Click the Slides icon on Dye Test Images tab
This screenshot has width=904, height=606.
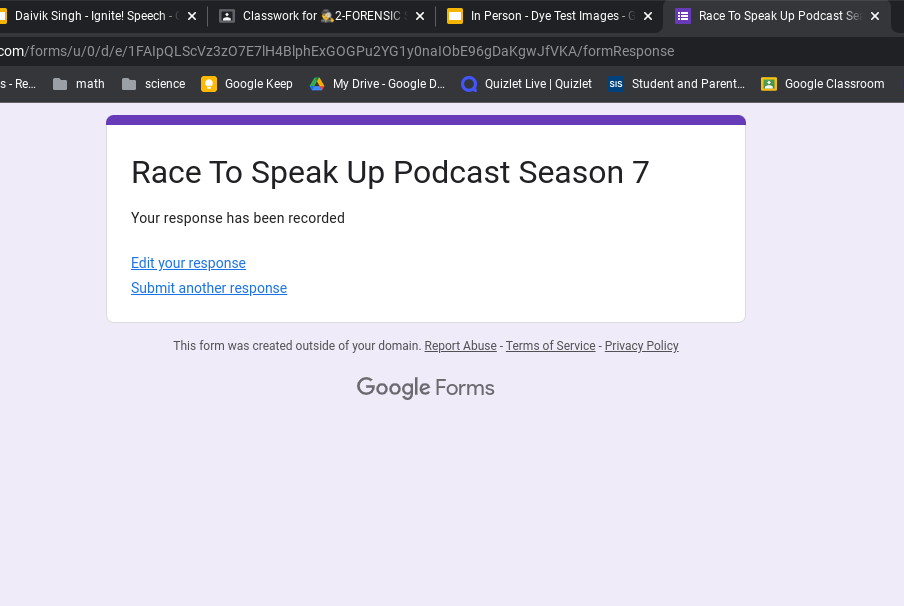coord(455,16)
